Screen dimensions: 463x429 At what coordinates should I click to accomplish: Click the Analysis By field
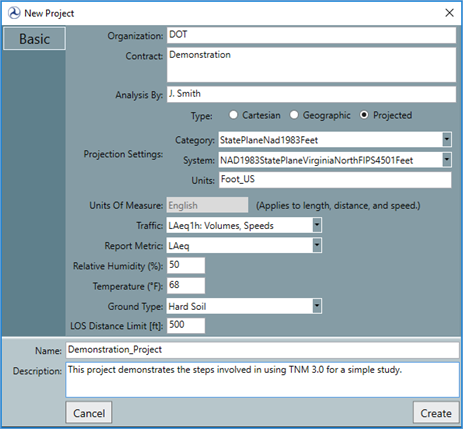point(311,94)
